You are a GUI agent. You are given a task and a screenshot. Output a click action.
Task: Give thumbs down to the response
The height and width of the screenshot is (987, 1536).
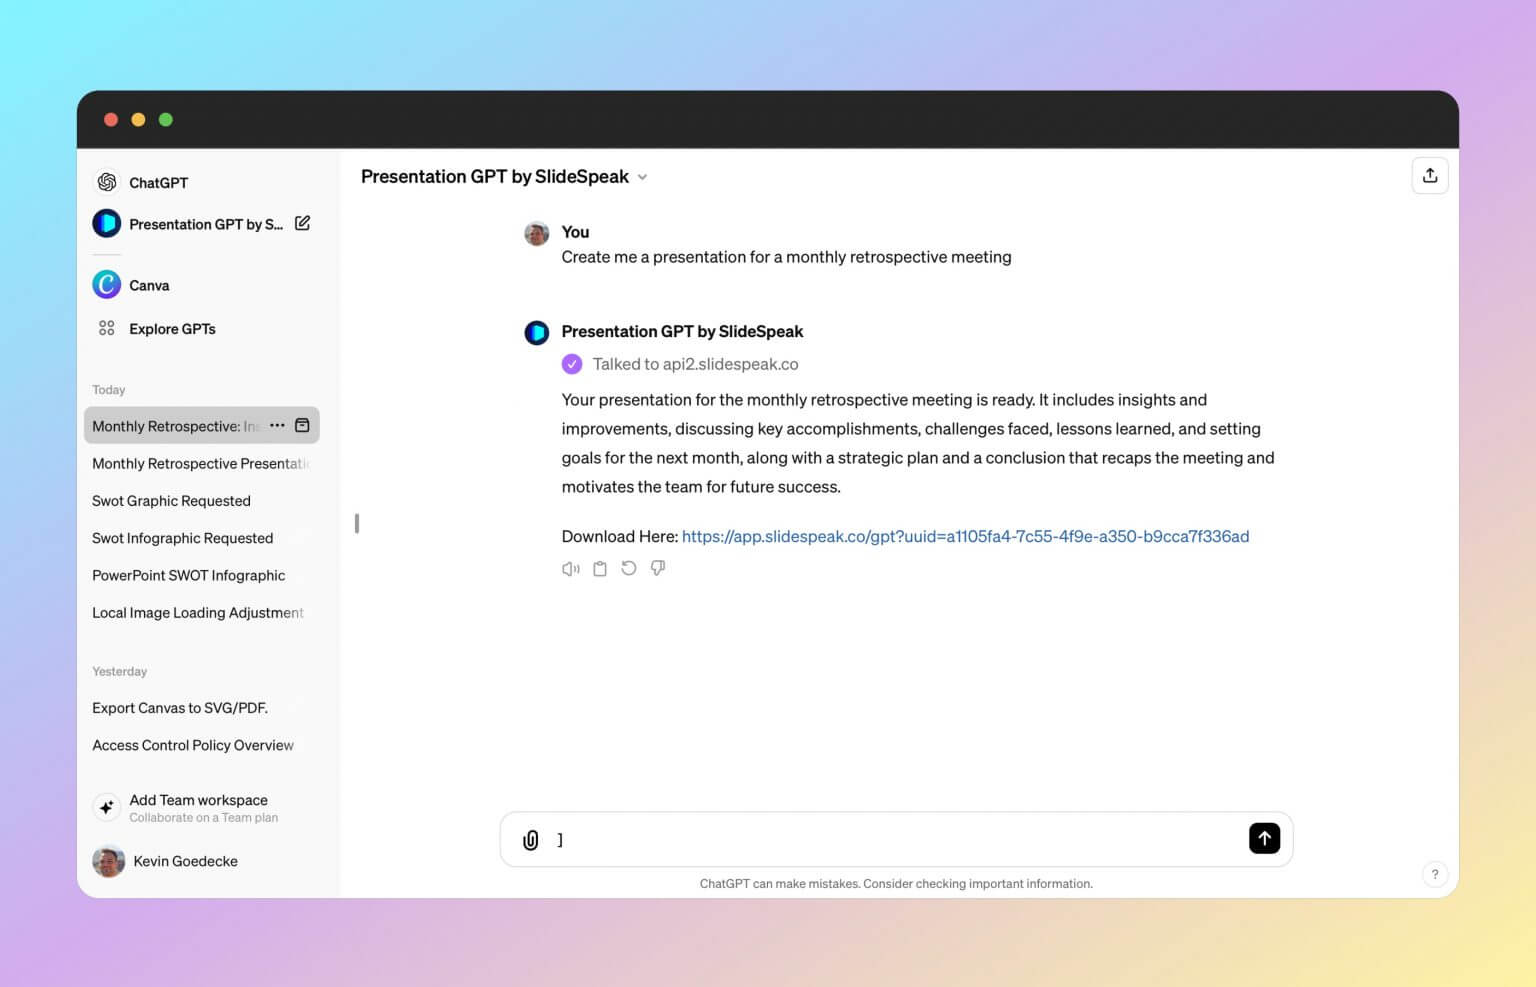658,568
